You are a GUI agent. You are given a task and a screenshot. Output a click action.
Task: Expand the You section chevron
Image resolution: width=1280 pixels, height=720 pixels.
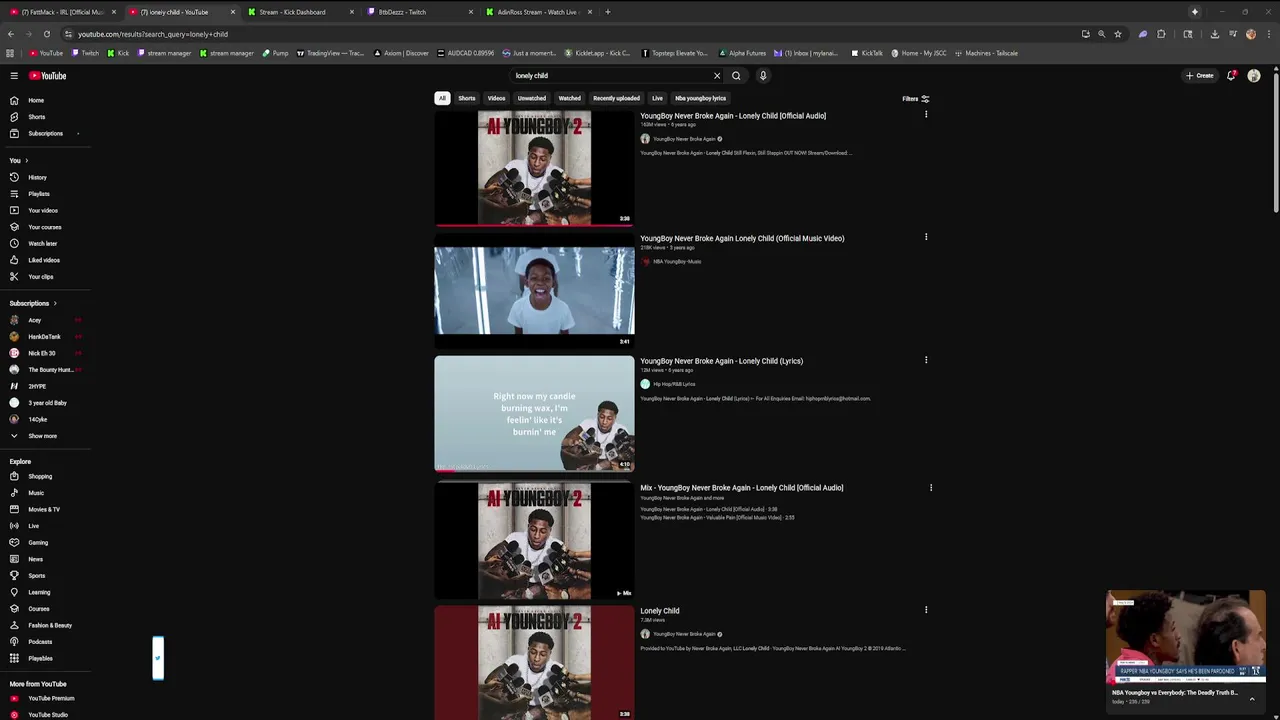(x=26, y=160)
